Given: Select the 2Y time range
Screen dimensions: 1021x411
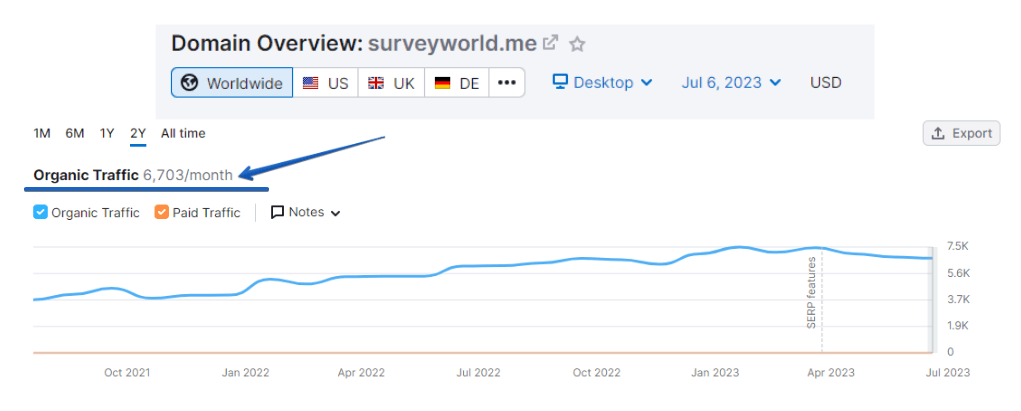Looking at the screenshot, I should pyautogui.click(x=138, y=134).
